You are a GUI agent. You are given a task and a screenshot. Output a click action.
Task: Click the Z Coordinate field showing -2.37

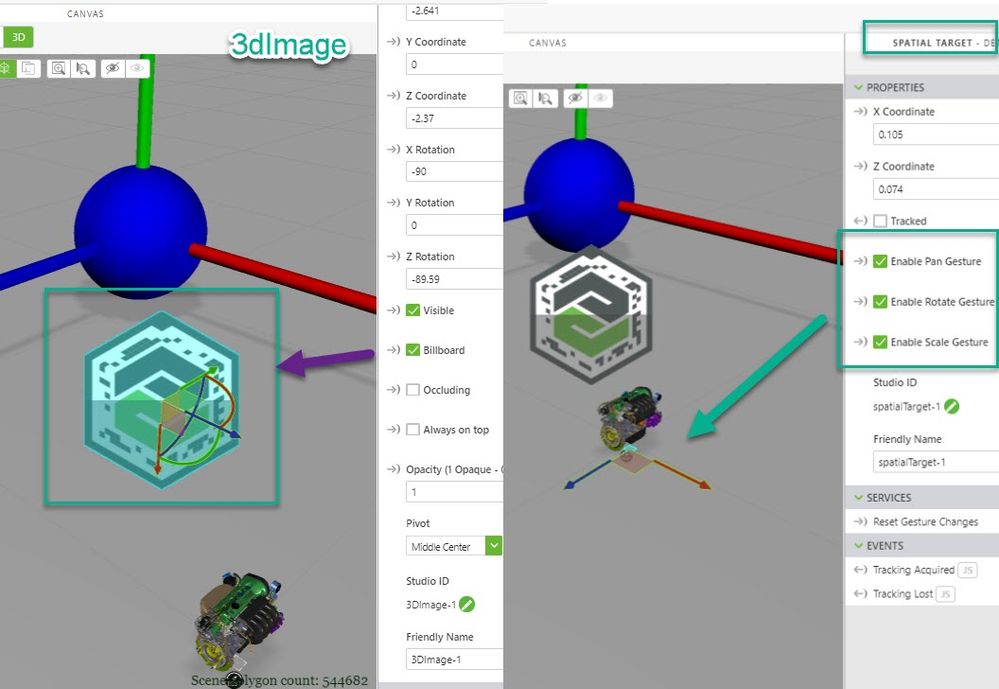pos(454,118)
